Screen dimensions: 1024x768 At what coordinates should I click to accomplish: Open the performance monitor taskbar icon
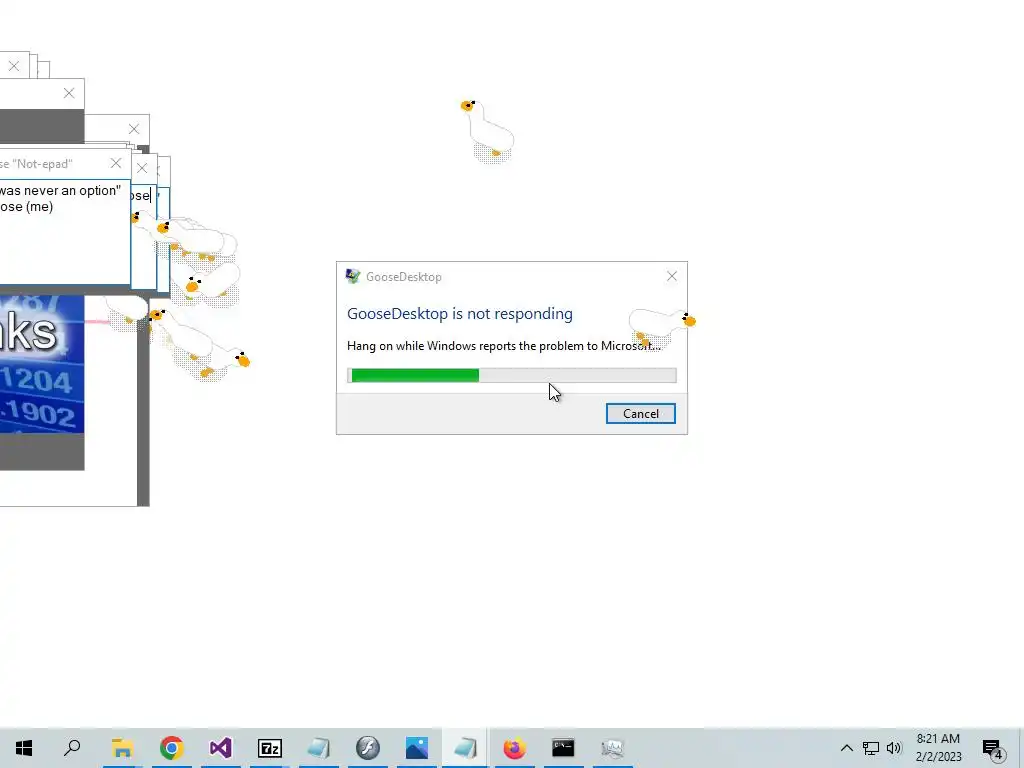(x=612, y=748)
